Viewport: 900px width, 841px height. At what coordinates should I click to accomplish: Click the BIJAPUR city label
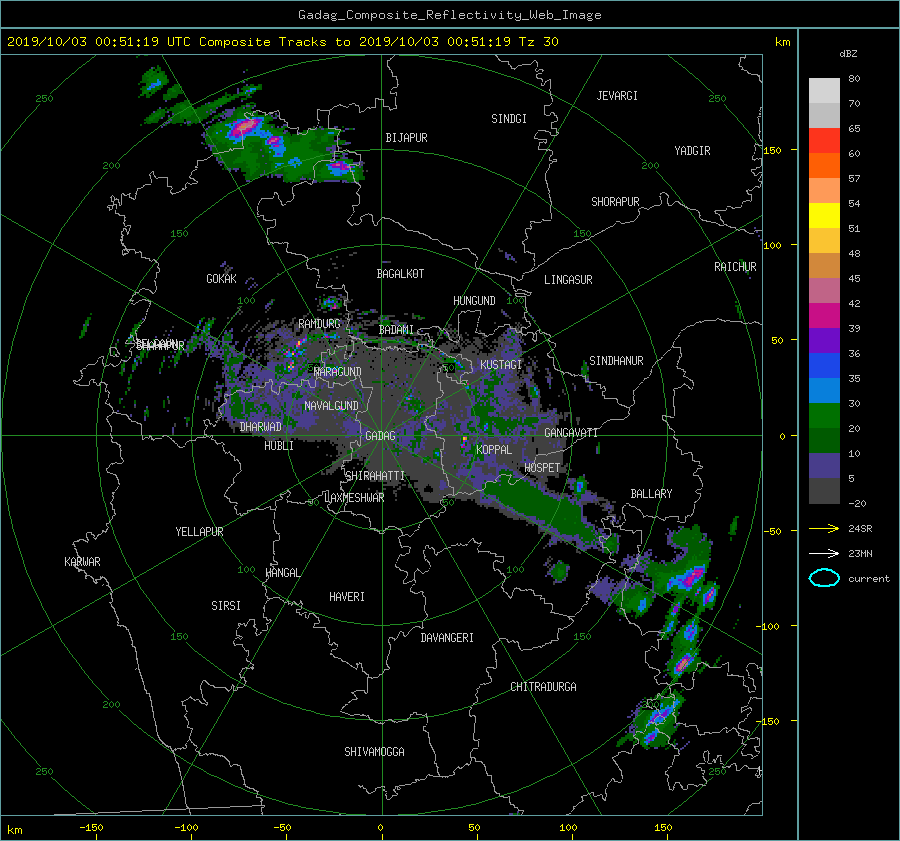[x=406, y=138]
